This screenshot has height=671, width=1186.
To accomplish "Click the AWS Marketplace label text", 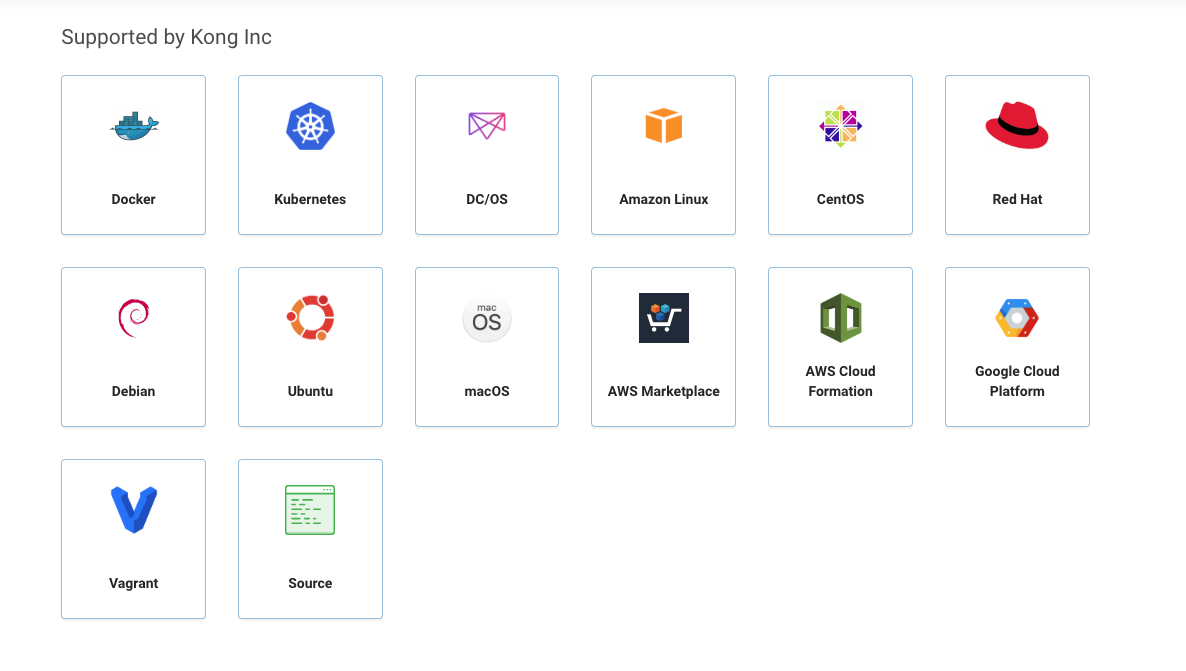I will point(663,391).
